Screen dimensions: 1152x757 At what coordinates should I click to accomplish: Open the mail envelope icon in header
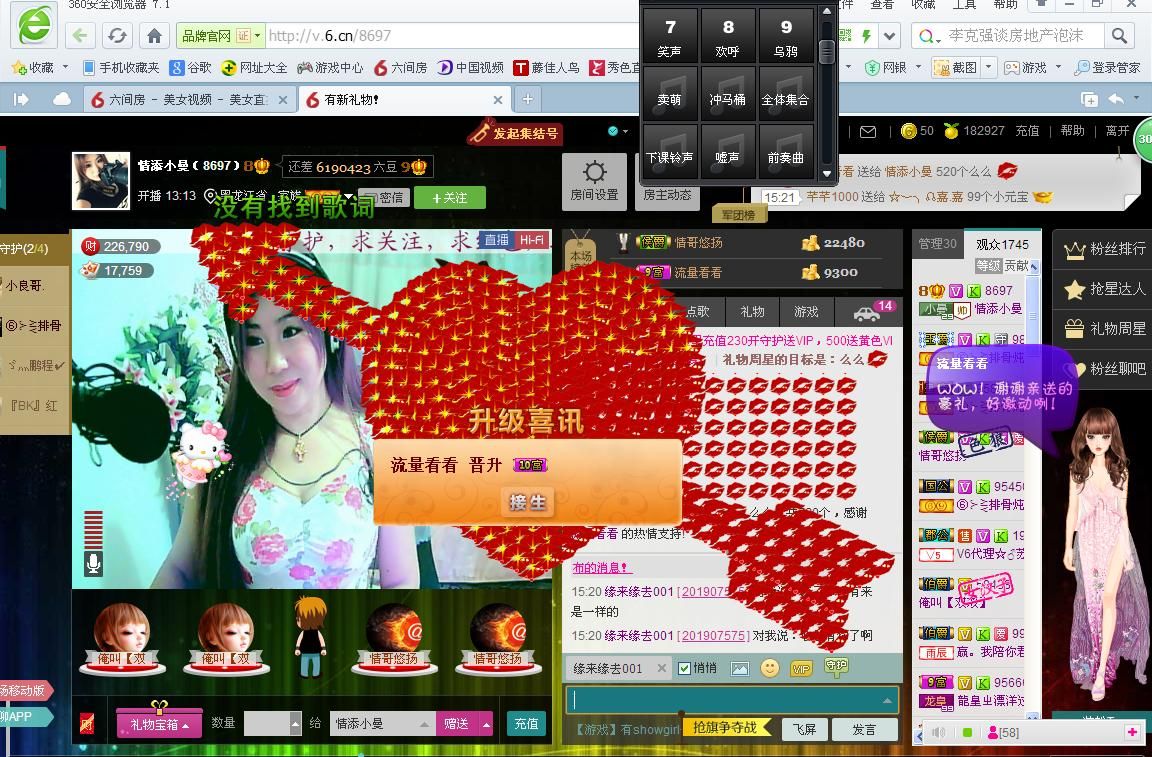point(868,131)
